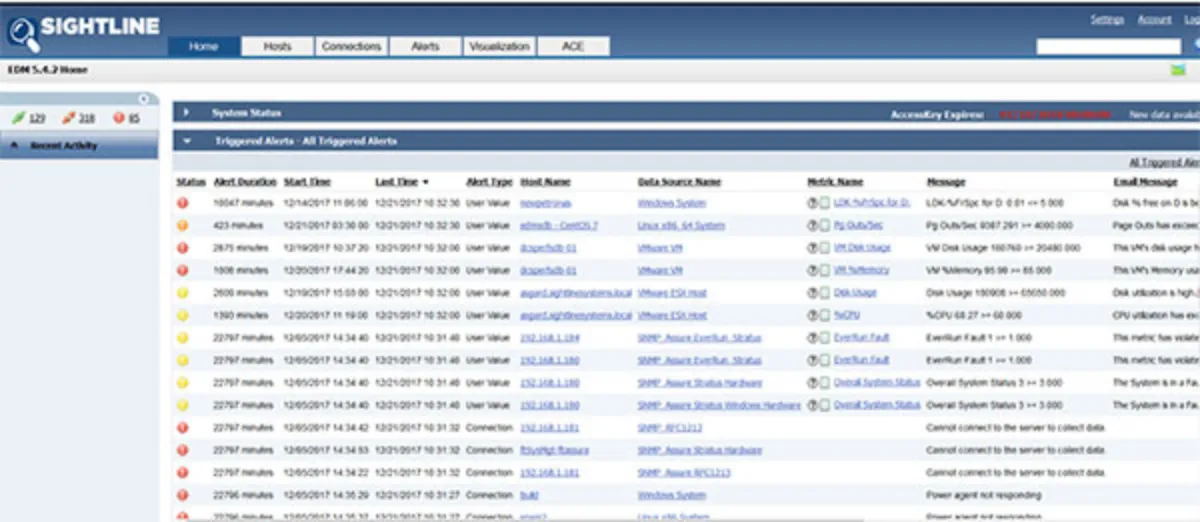Click the square box icon beside VM %Memory metric
Image resolution: width=1200 pixels, height=522 pixels.
(824, 270)
